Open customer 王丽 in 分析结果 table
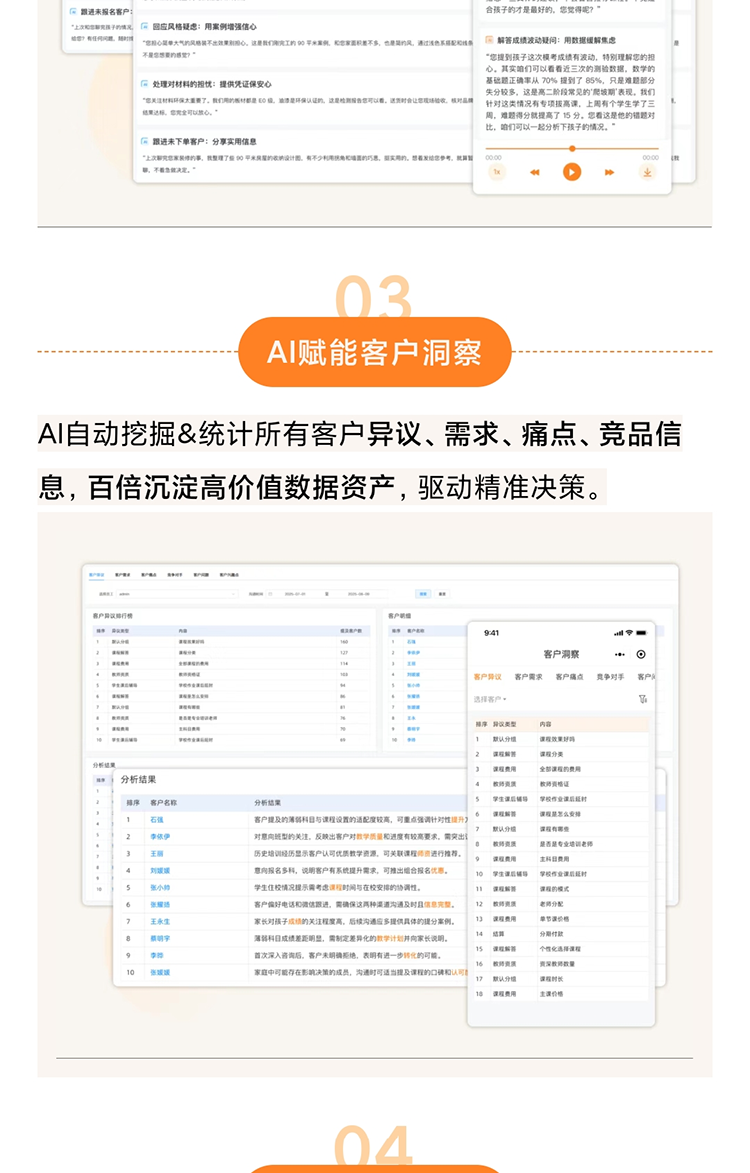 pos(156,854)
